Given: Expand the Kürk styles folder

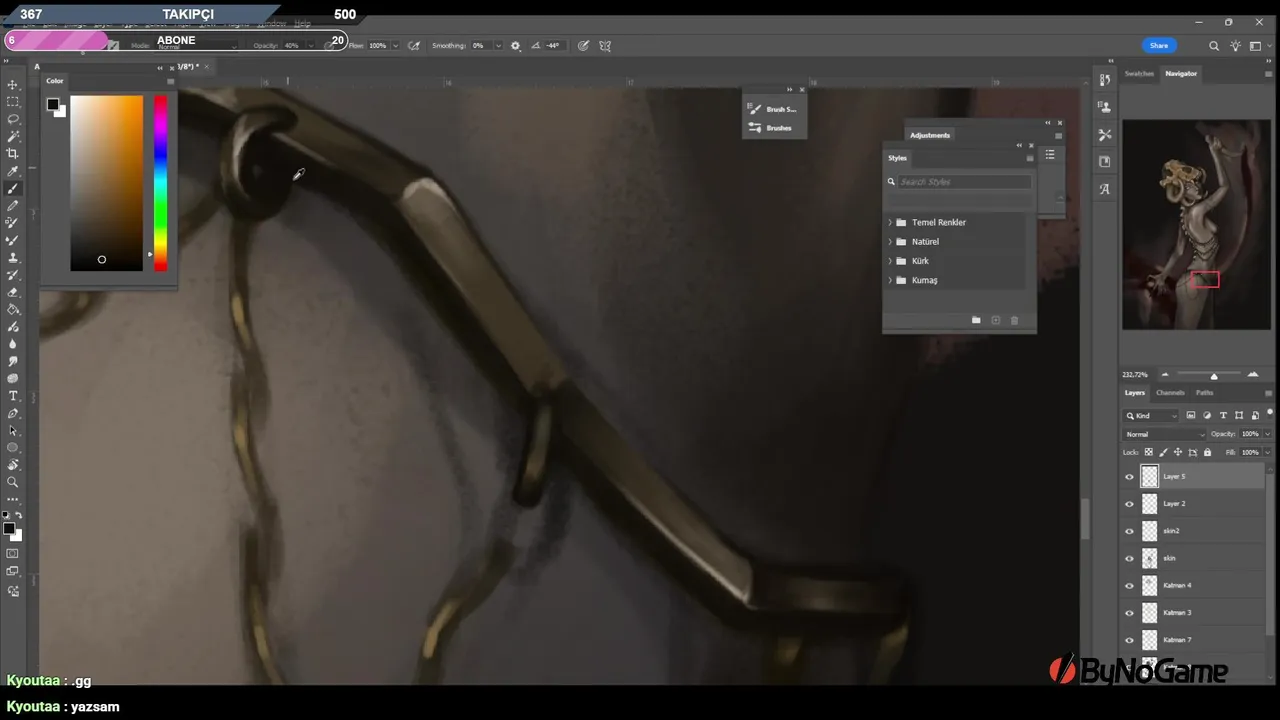Looking at the screenshot, I should coord(890,261).
